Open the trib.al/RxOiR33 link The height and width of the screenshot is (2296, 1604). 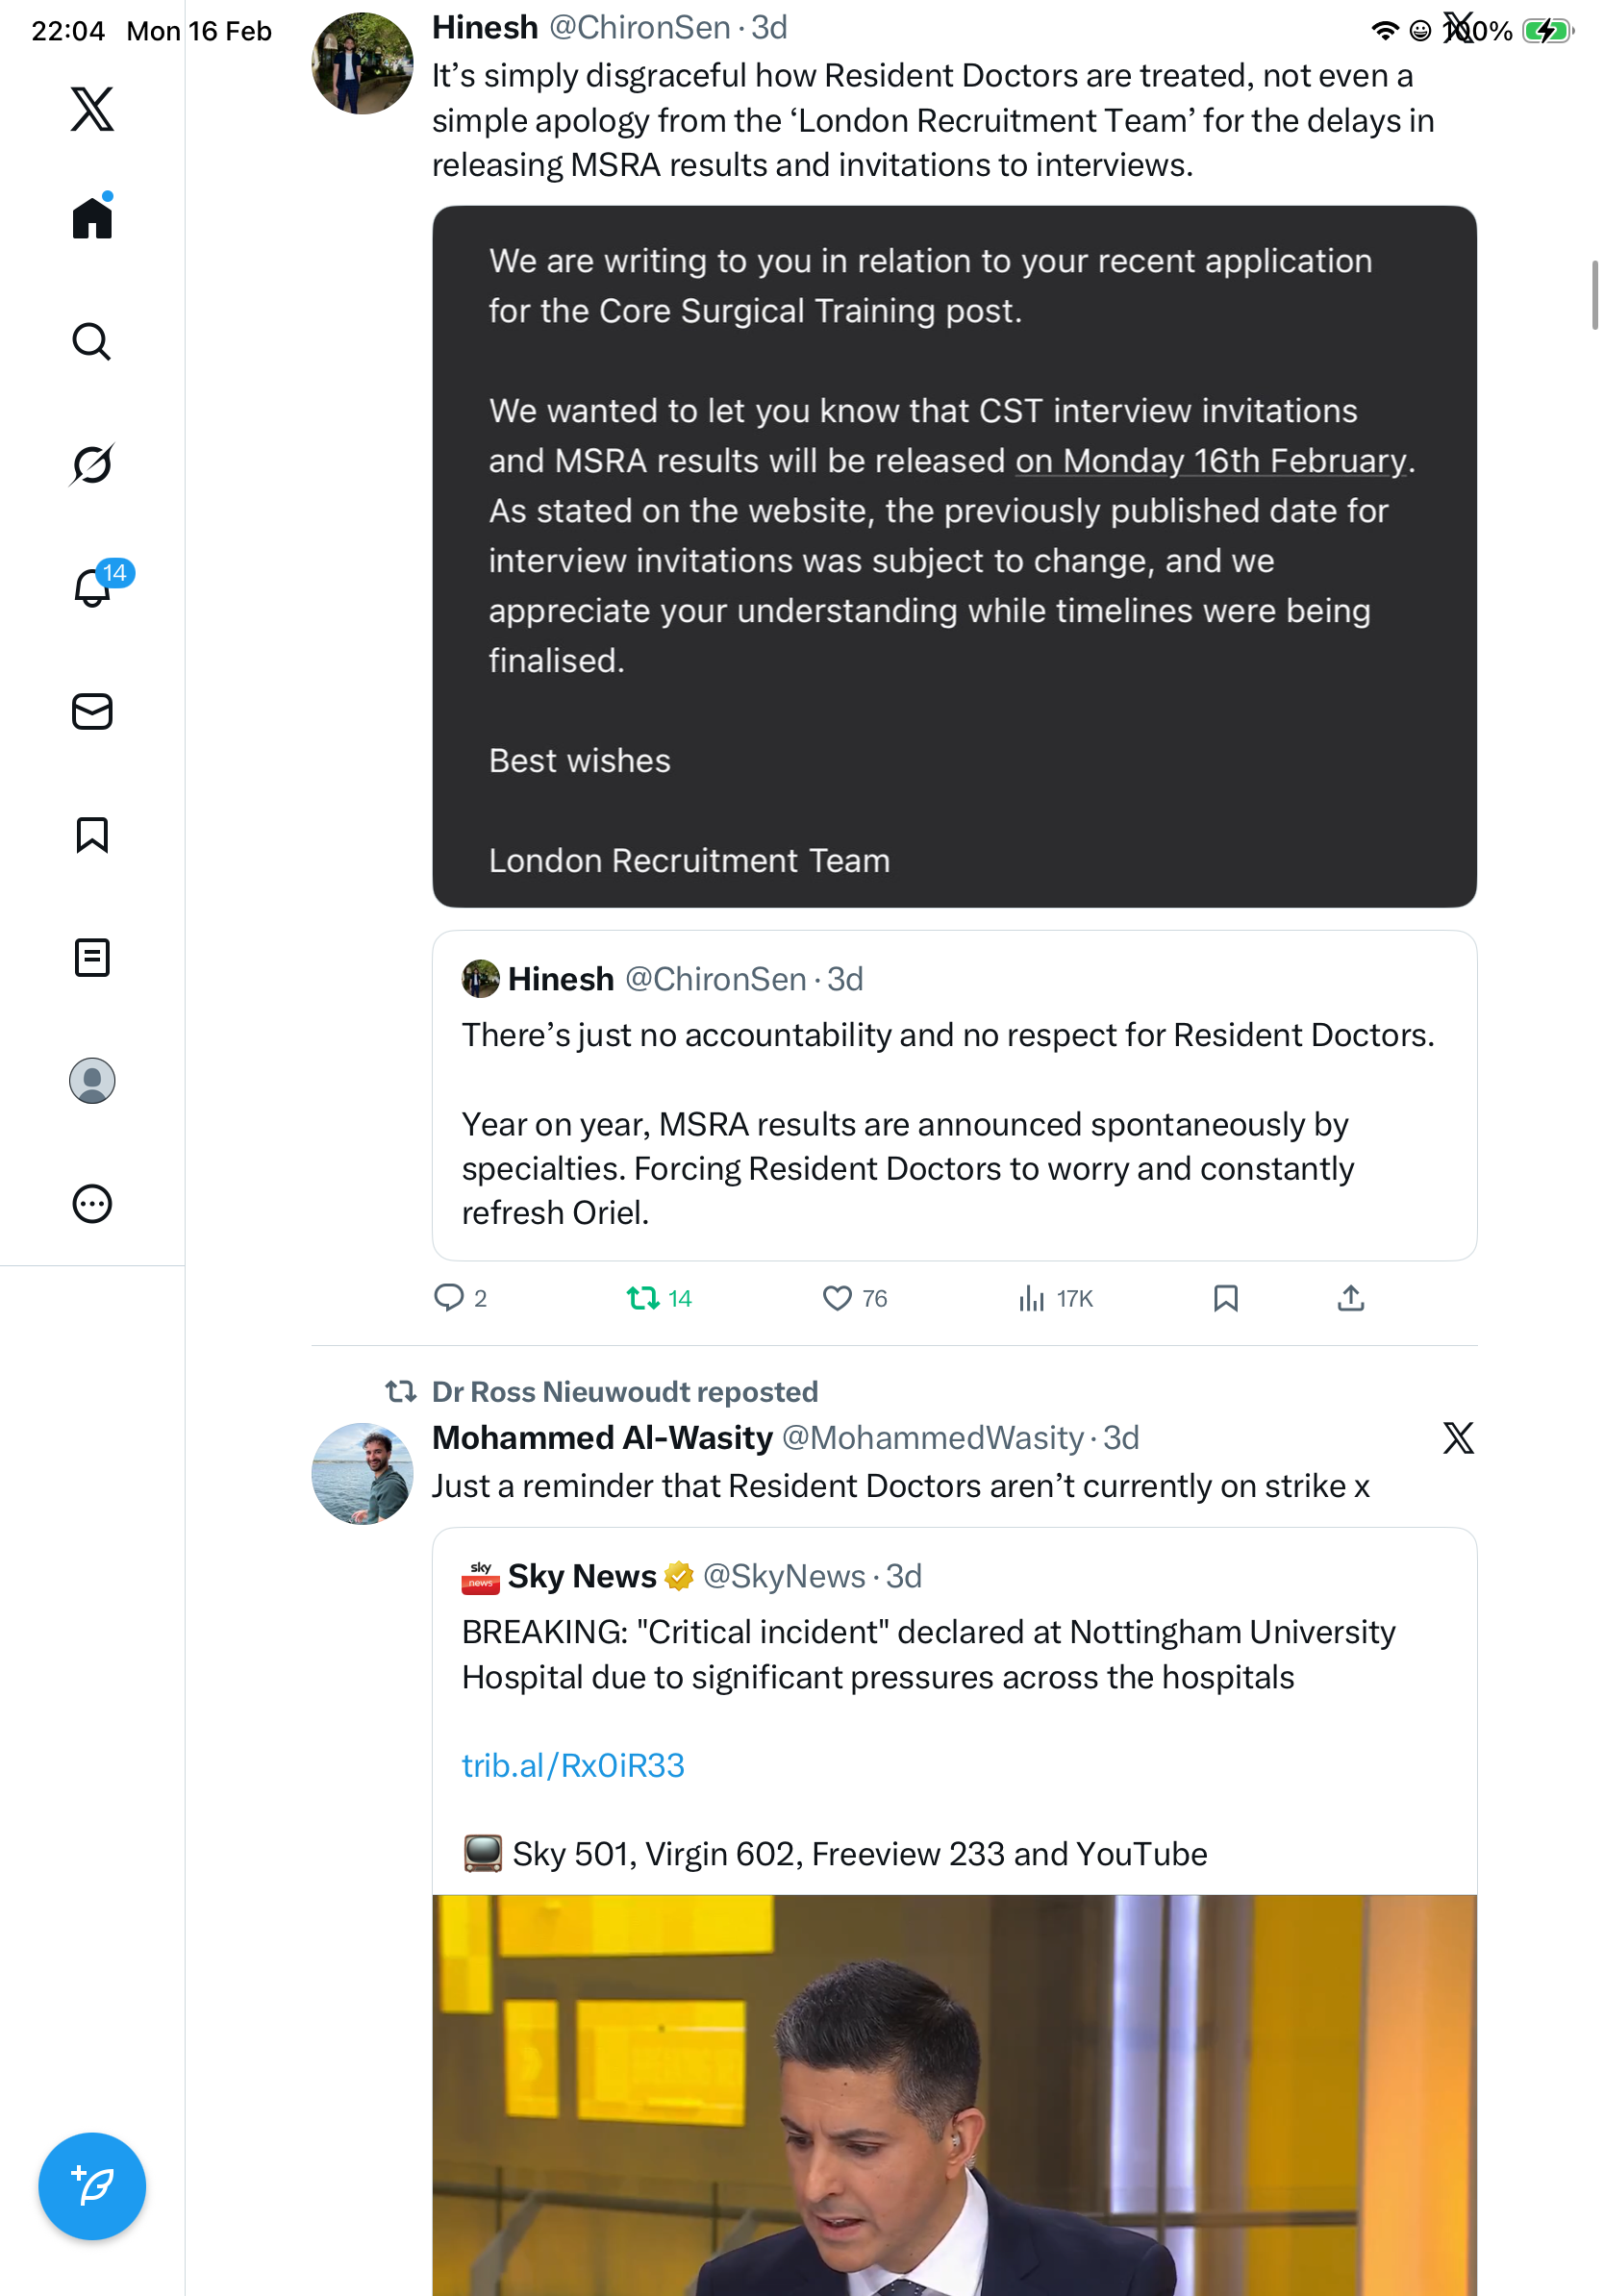[x=573, y=1766]
